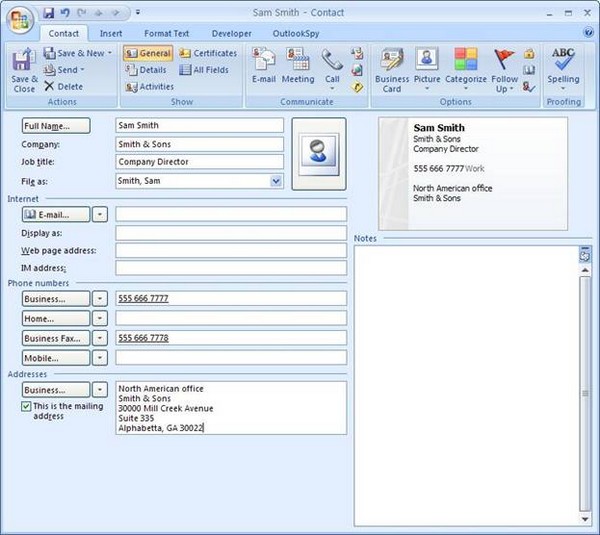Open the Categorize color menu
600x535 pixels.
466,69
